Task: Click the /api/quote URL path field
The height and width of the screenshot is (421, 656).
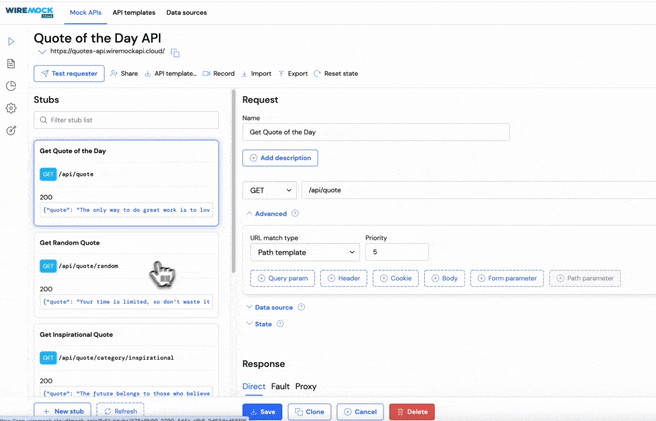Action: [479, 190]
